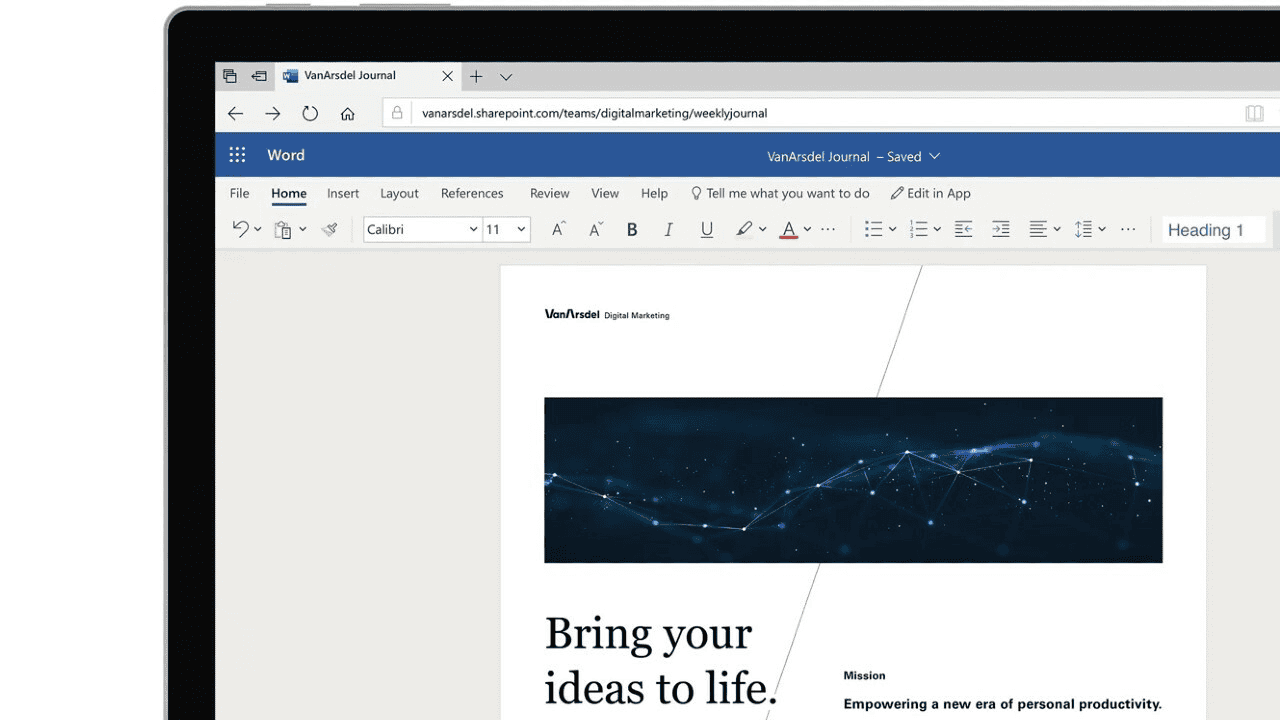The height and width of the screenshot is (720, 1280).
Task: Click Edit in App button
Action: tap(931, 193)
